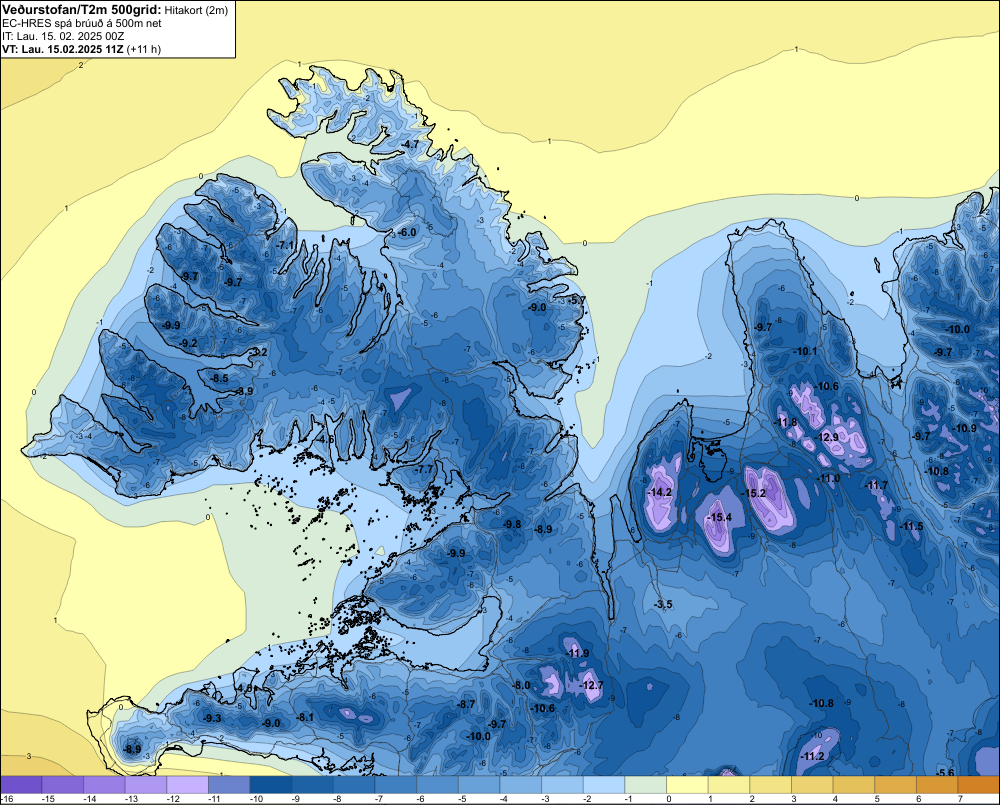Viewport: 1000px width, 805px height.
Task: Pick legend swatch between -2 and -1
Action: pyautogui.click(x=604, y=785)
